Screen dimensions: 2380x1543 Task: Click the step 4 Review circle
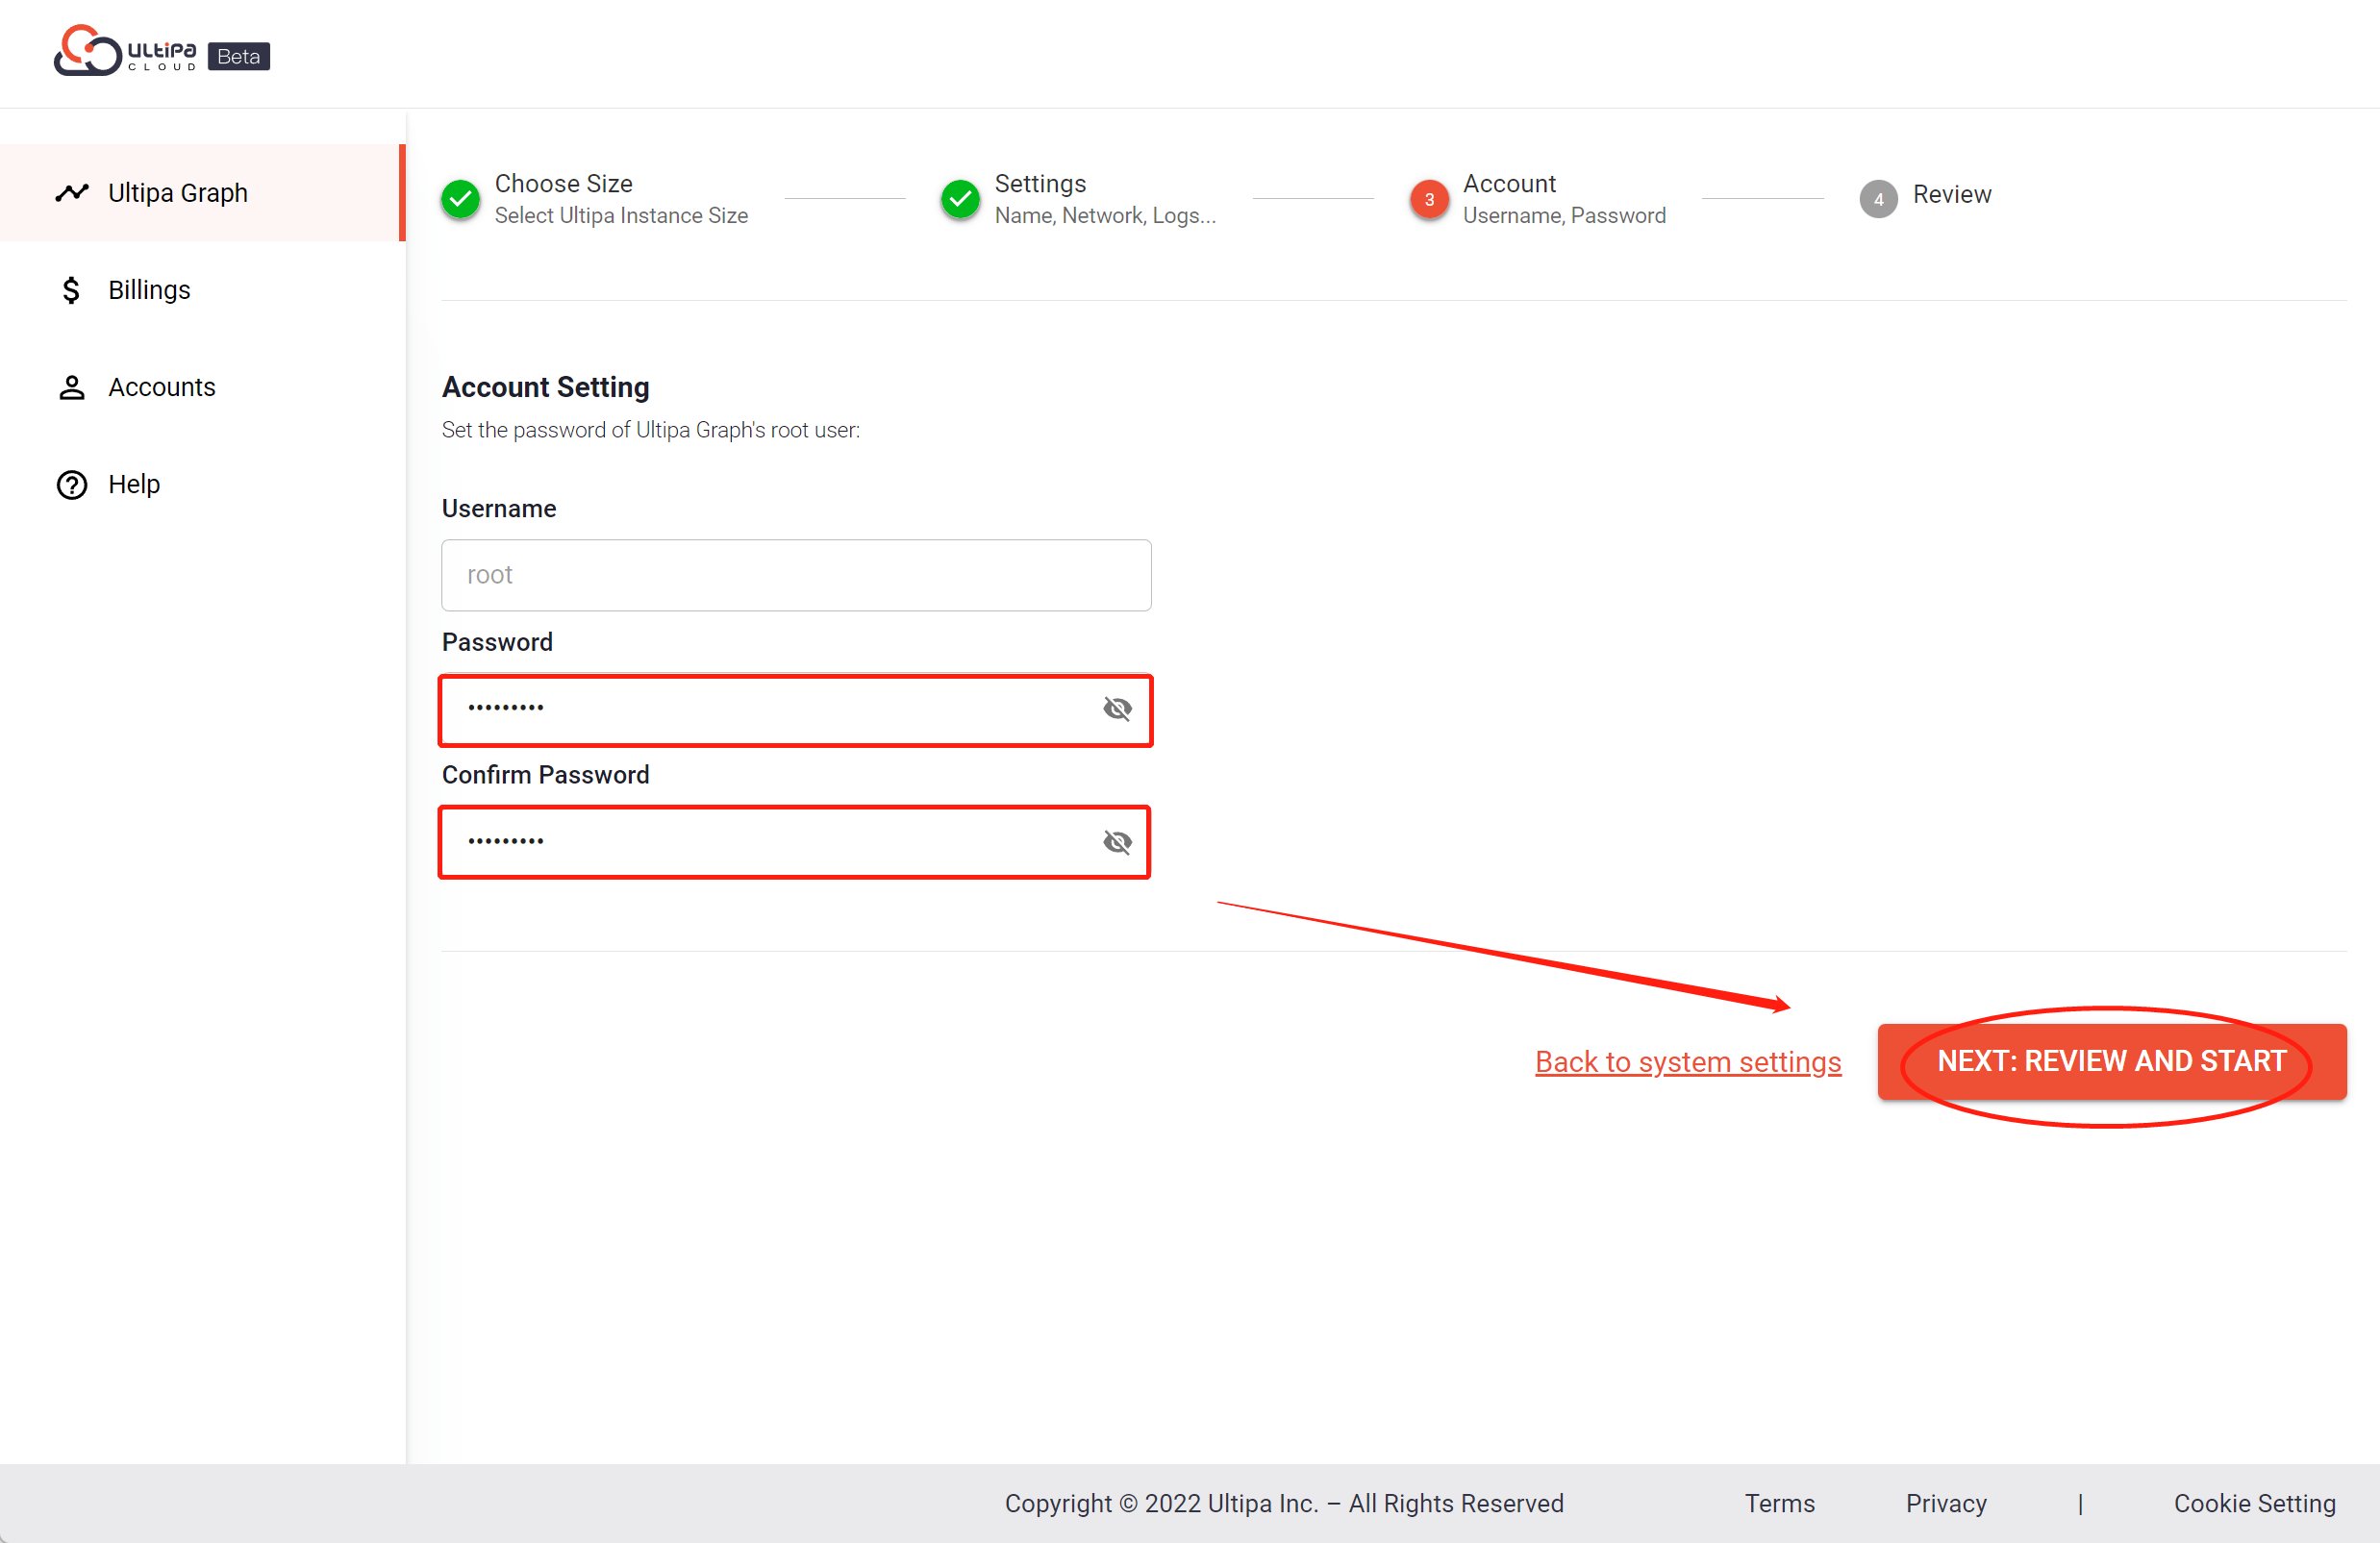pyautogui.click(x=1878, y=199)
